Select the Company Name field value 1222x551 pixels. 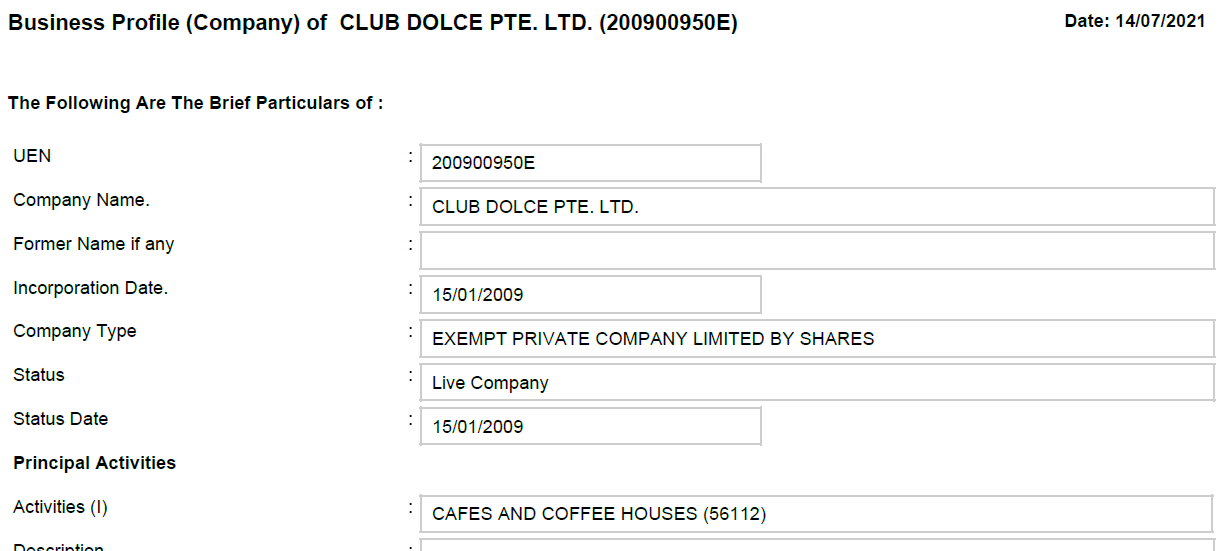click(817, 207)
